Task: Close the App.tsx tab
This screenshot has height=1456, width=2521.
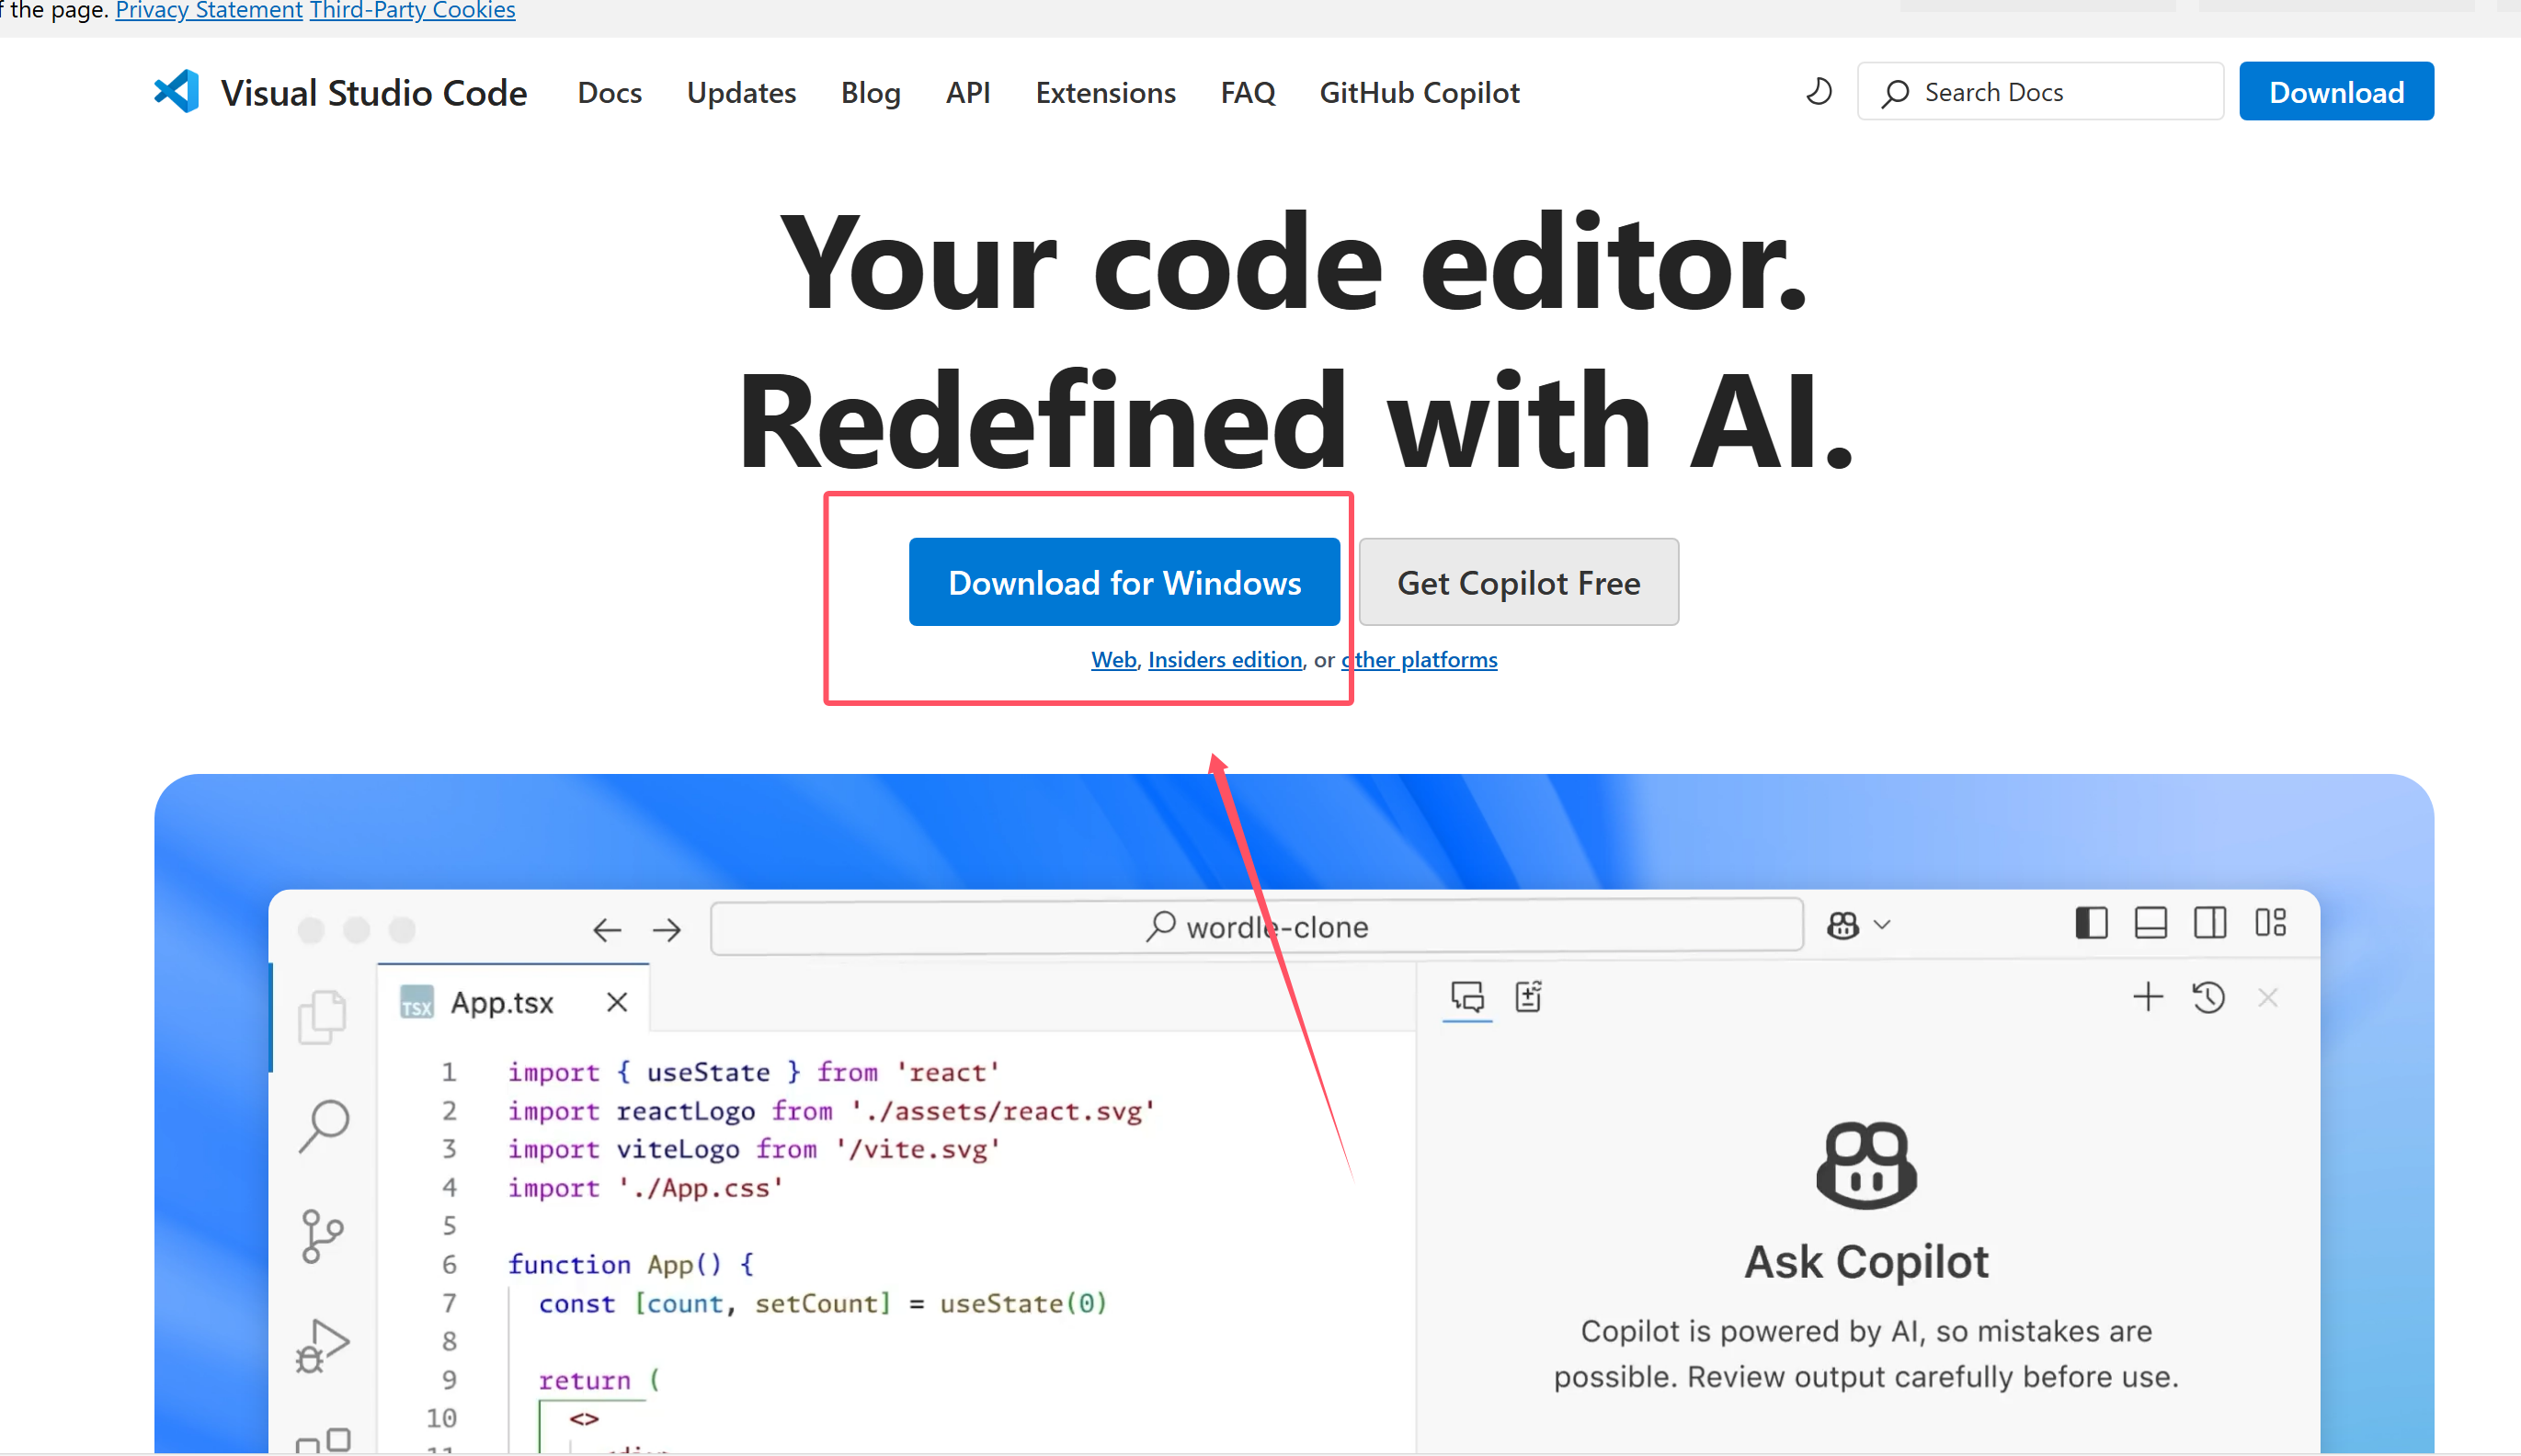Action: [x=617, y=1002]
